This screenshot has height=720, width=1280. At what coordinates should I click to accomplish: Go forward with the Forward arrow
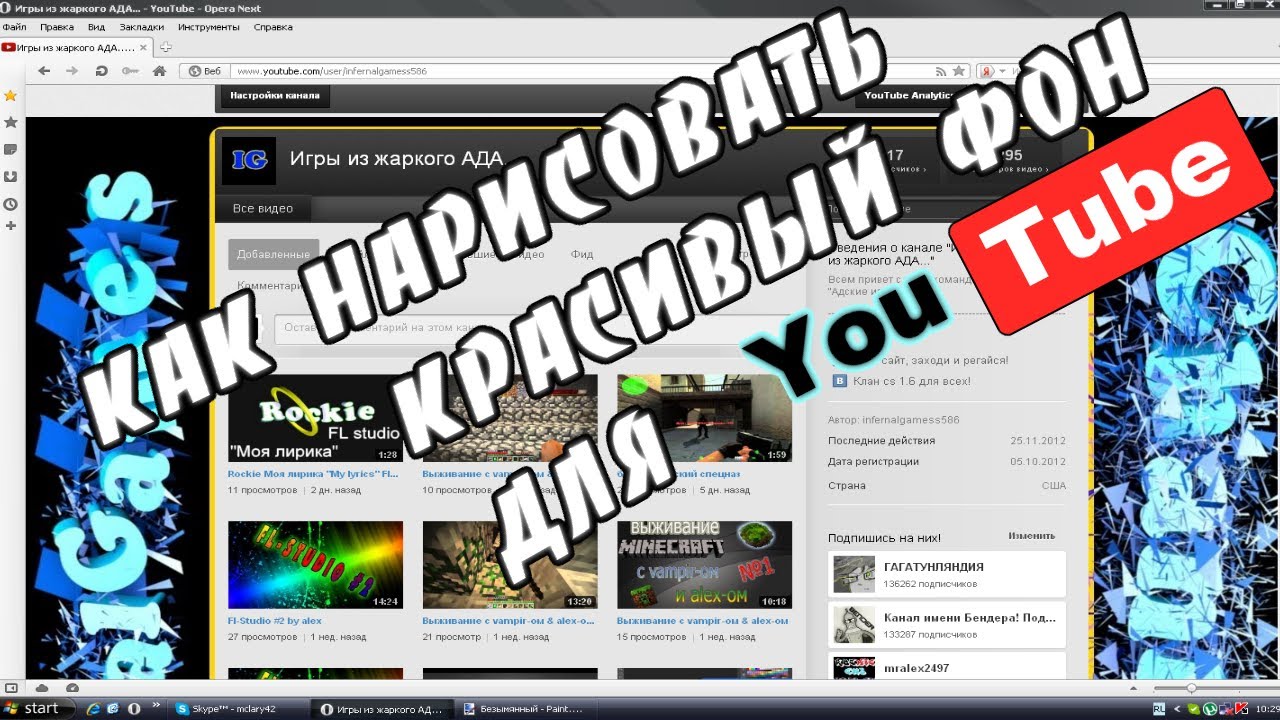pyautogui.click(x=72, y=71)
